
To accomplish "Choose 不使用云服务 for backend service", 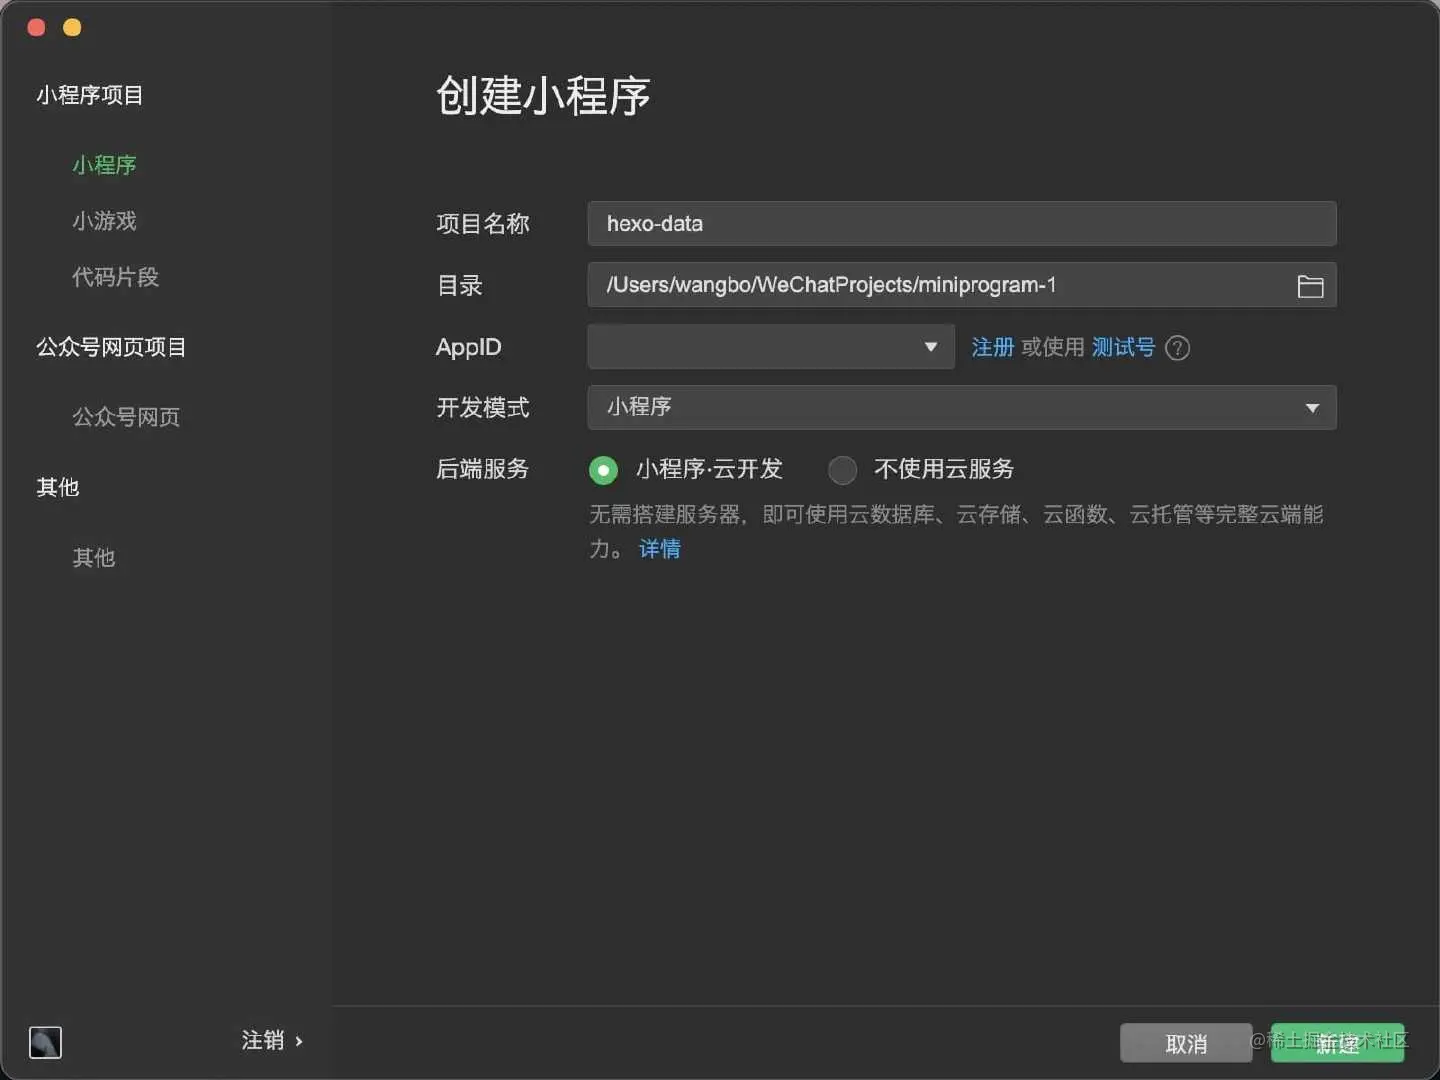I will pyautogui.click(x=843, y=470).
